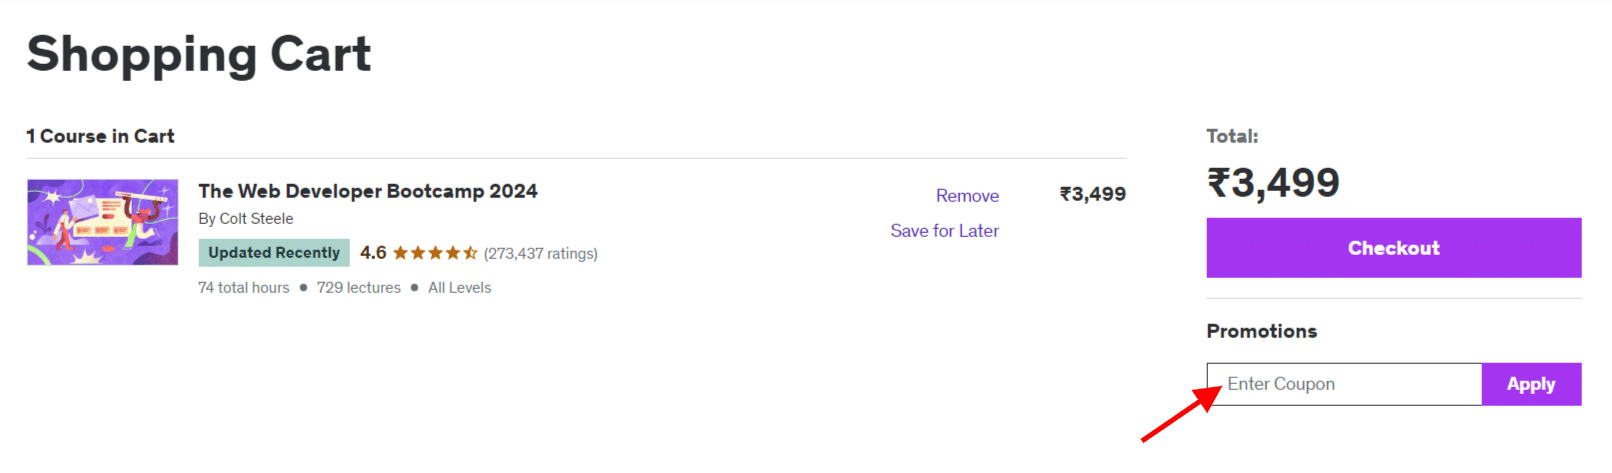Click the 4.6 rating number
The height and width of the screenshot is (473, 1612).
tap(373, 253)
